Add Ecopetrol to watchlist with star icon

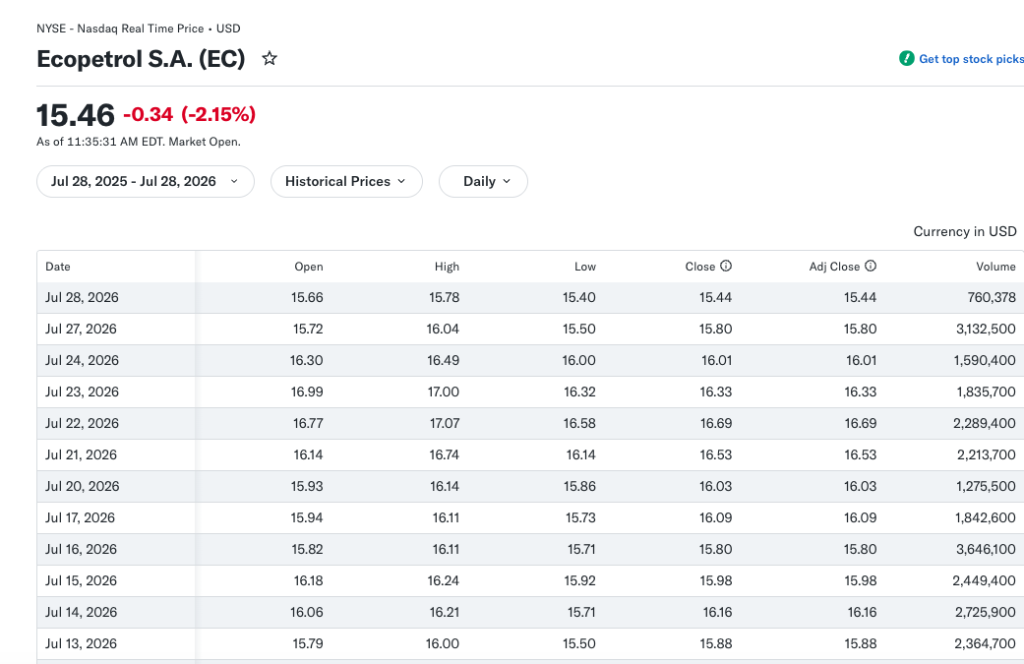pyautogui.click(x=269, y=59)
